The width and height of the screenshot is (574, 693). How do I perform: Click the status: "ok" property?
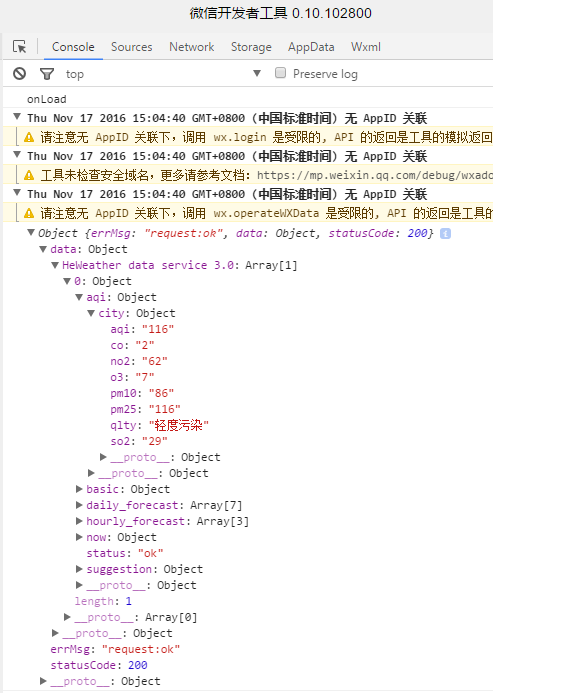tap(125, 553)
